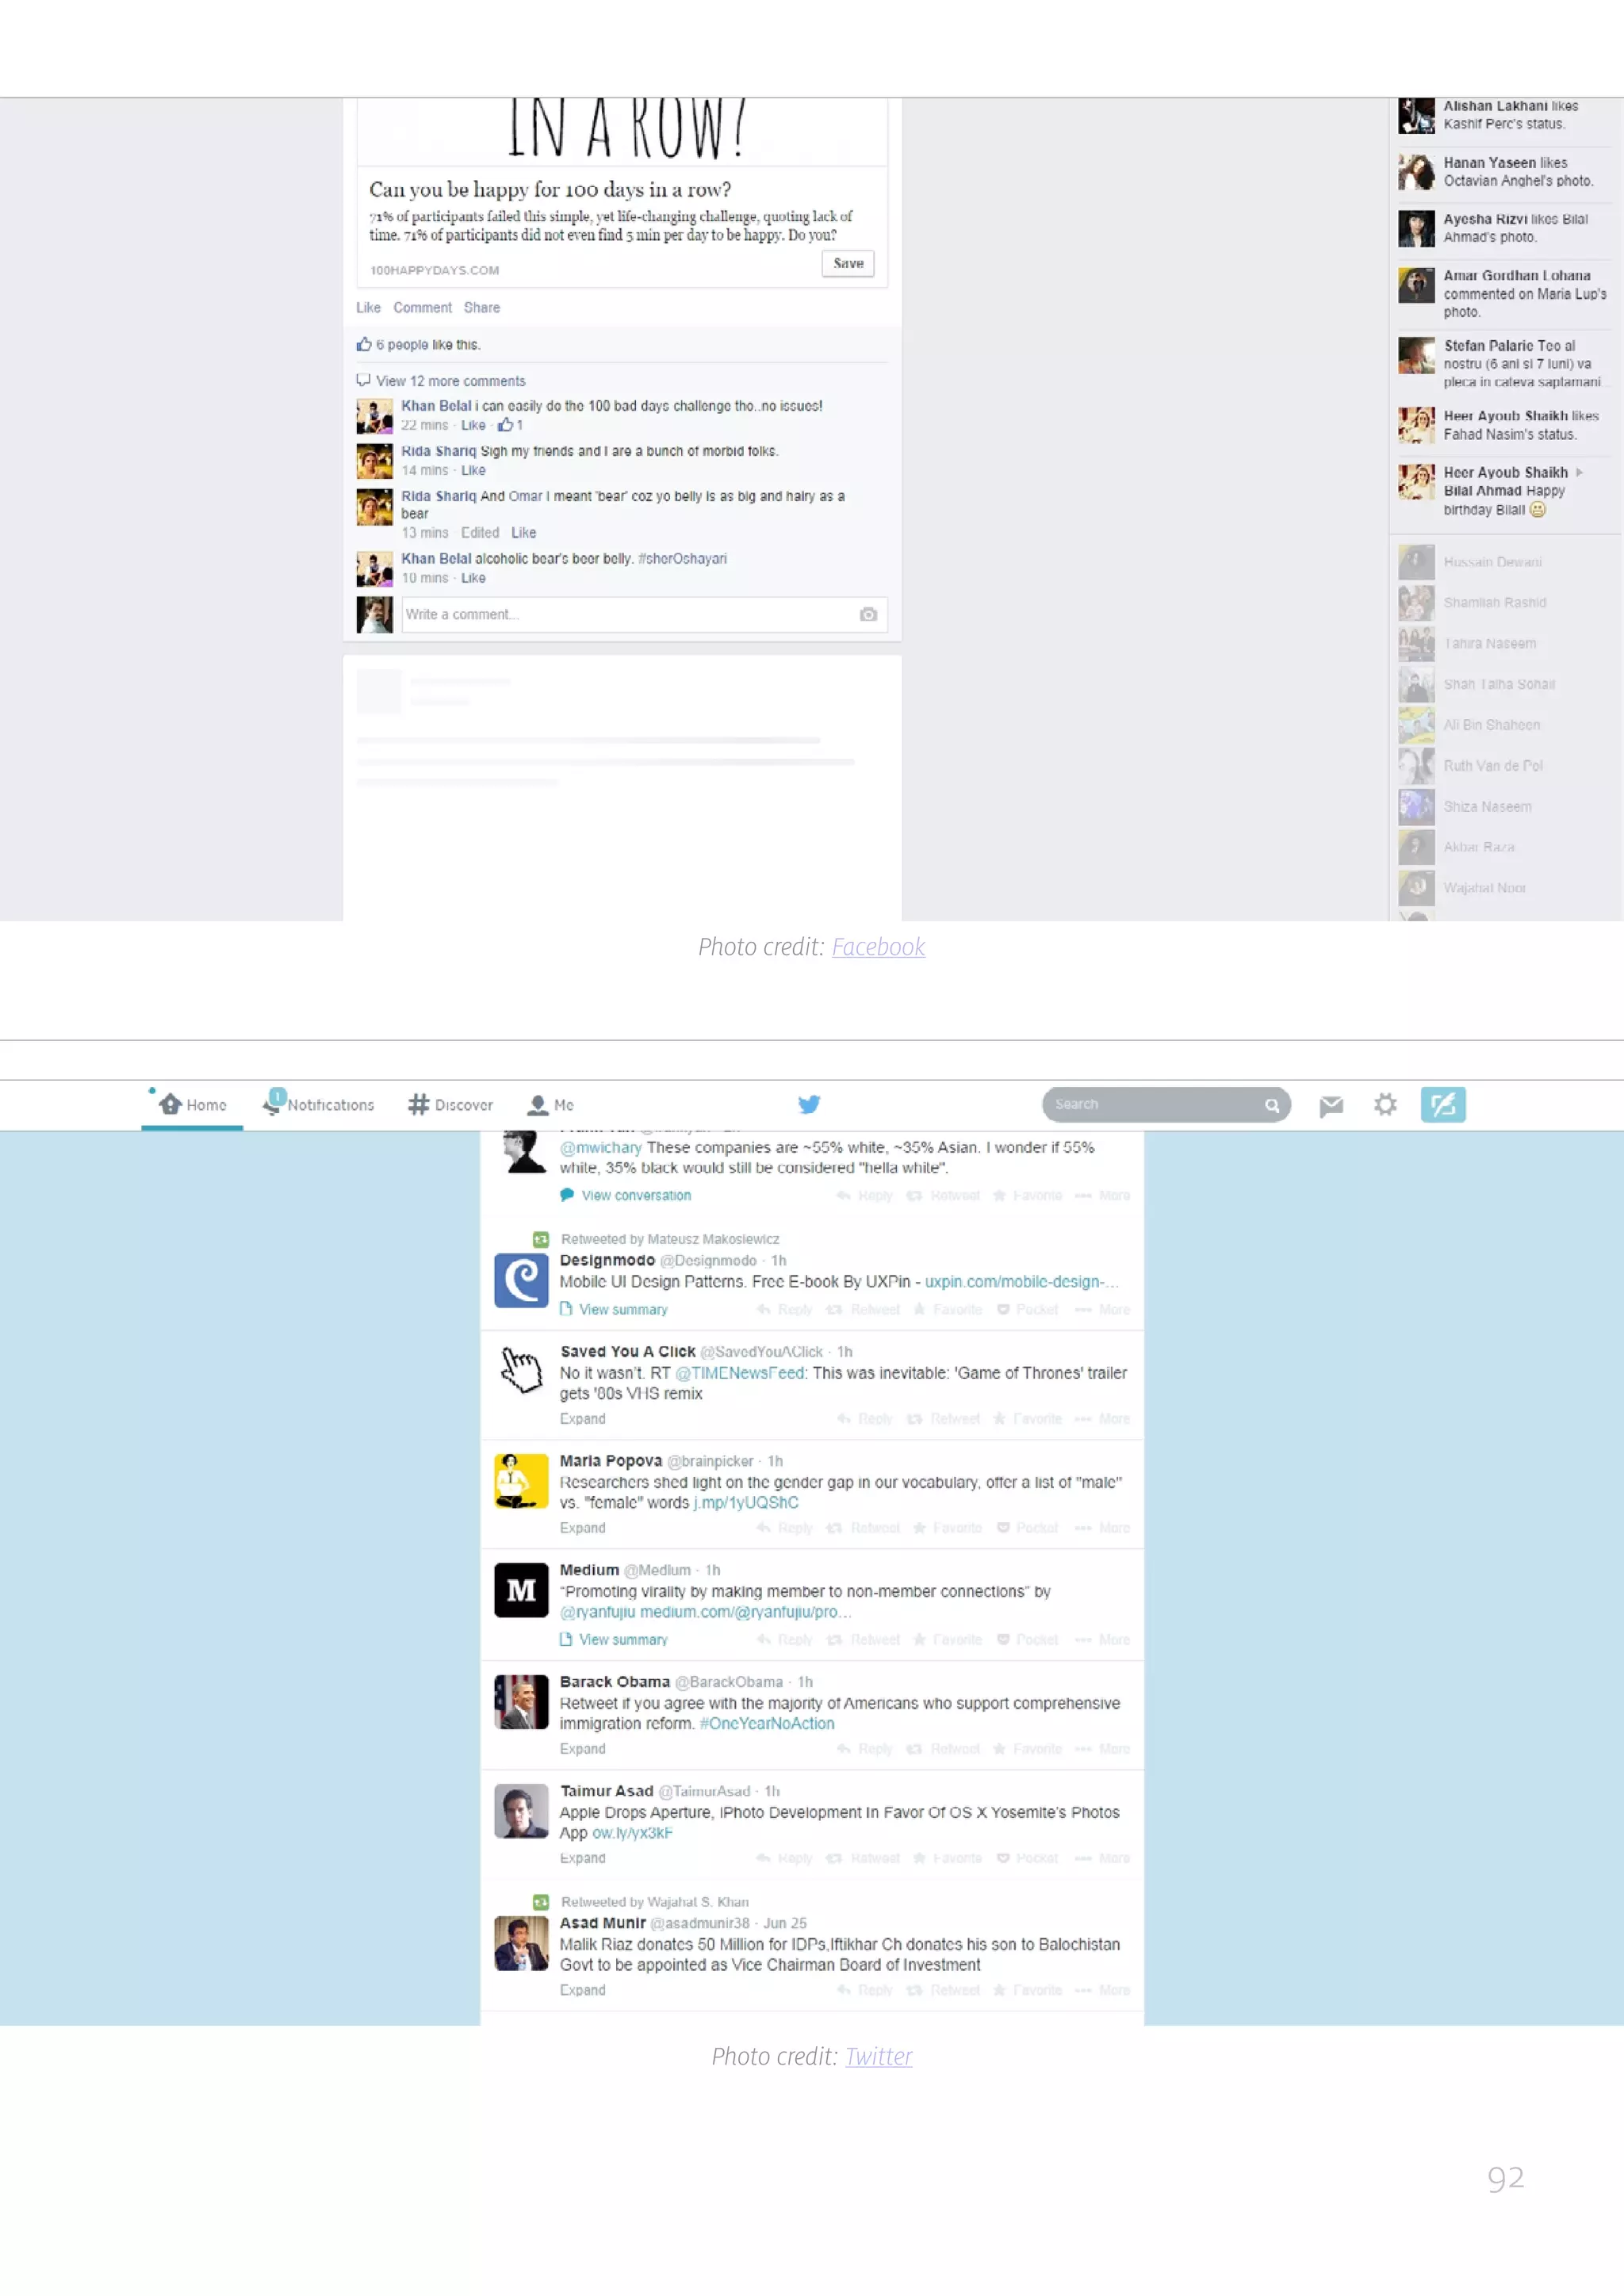Open the settings gear icon

pyautogui.click(x=1385, y=1104)
